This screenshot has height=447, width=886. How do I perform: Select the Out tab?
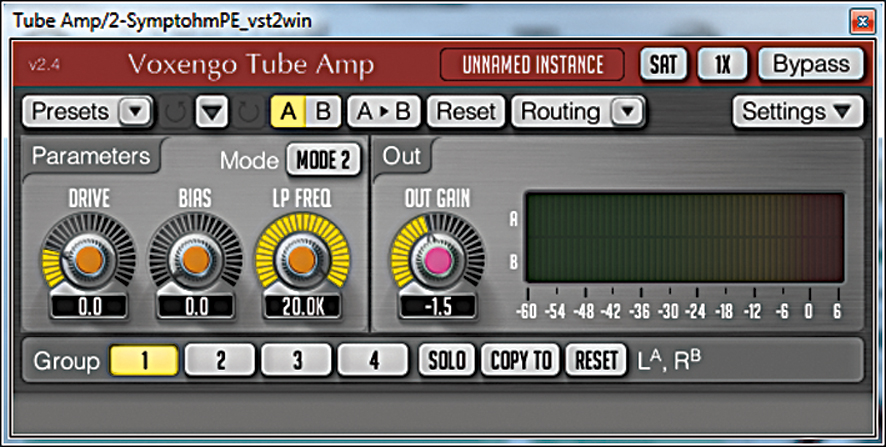(401, 155)
